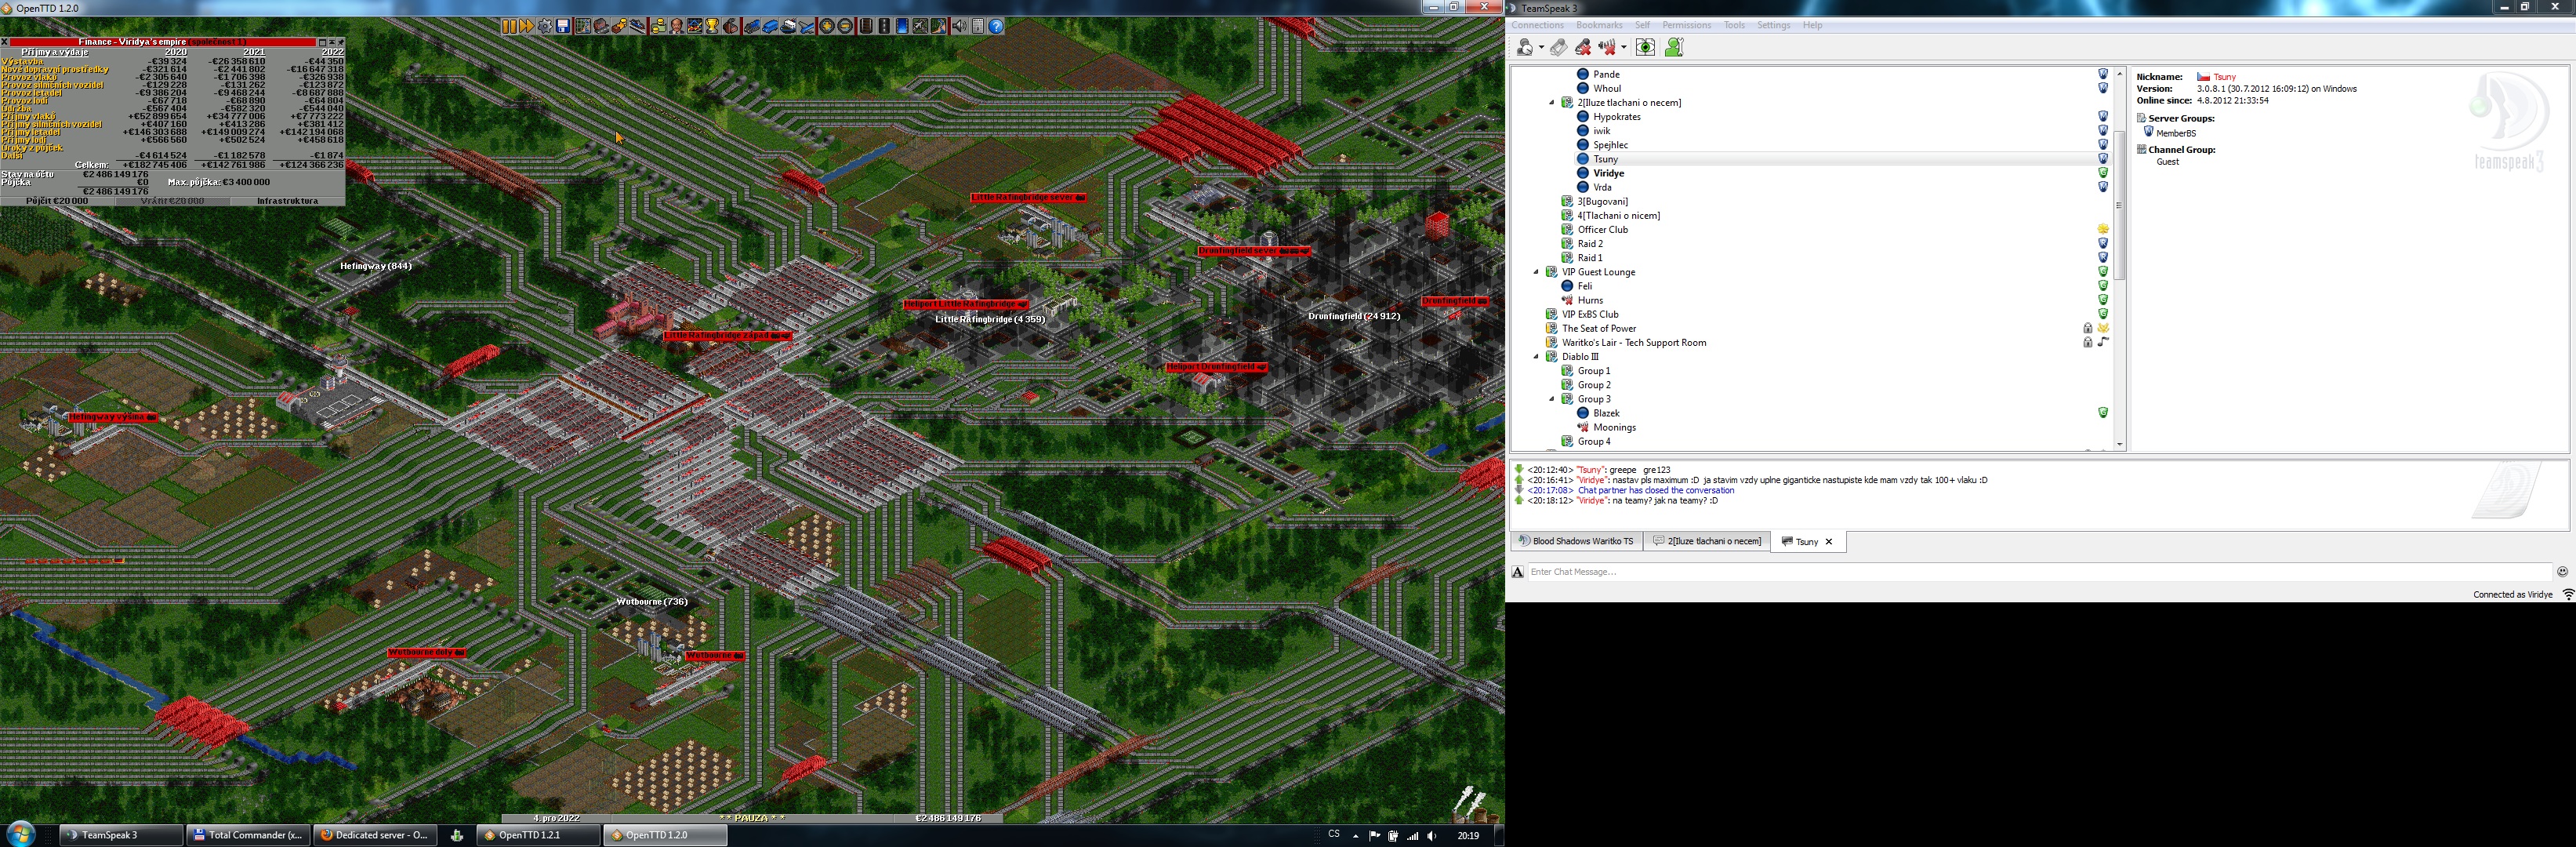Click Půjčit €20 000 loan button
2576x847 pixels.
pos(58,201)
